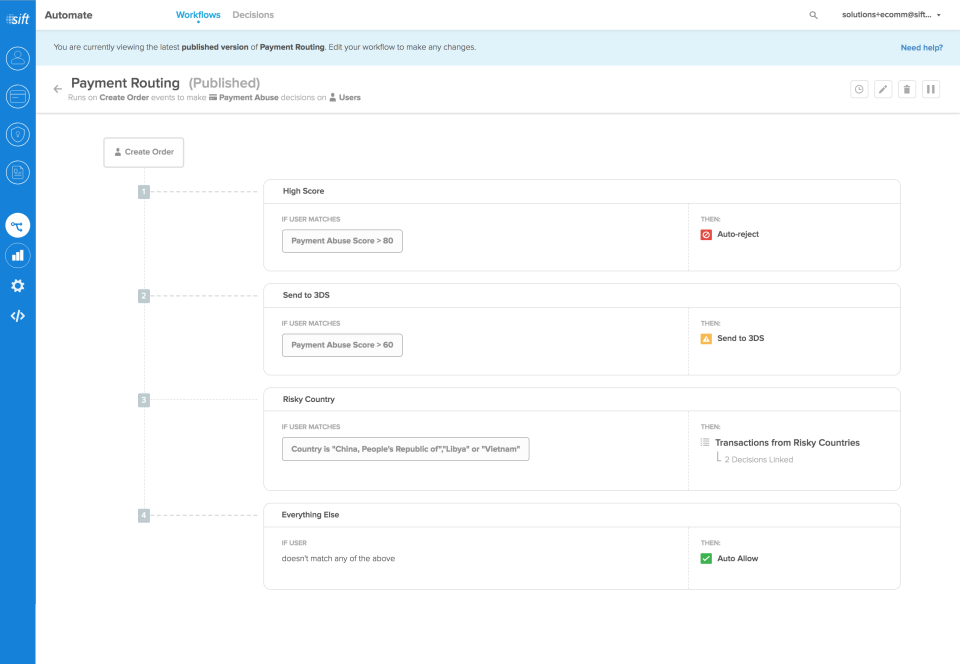Switch to the Decisions tab
Screen dimensions: 960x664
253,15
